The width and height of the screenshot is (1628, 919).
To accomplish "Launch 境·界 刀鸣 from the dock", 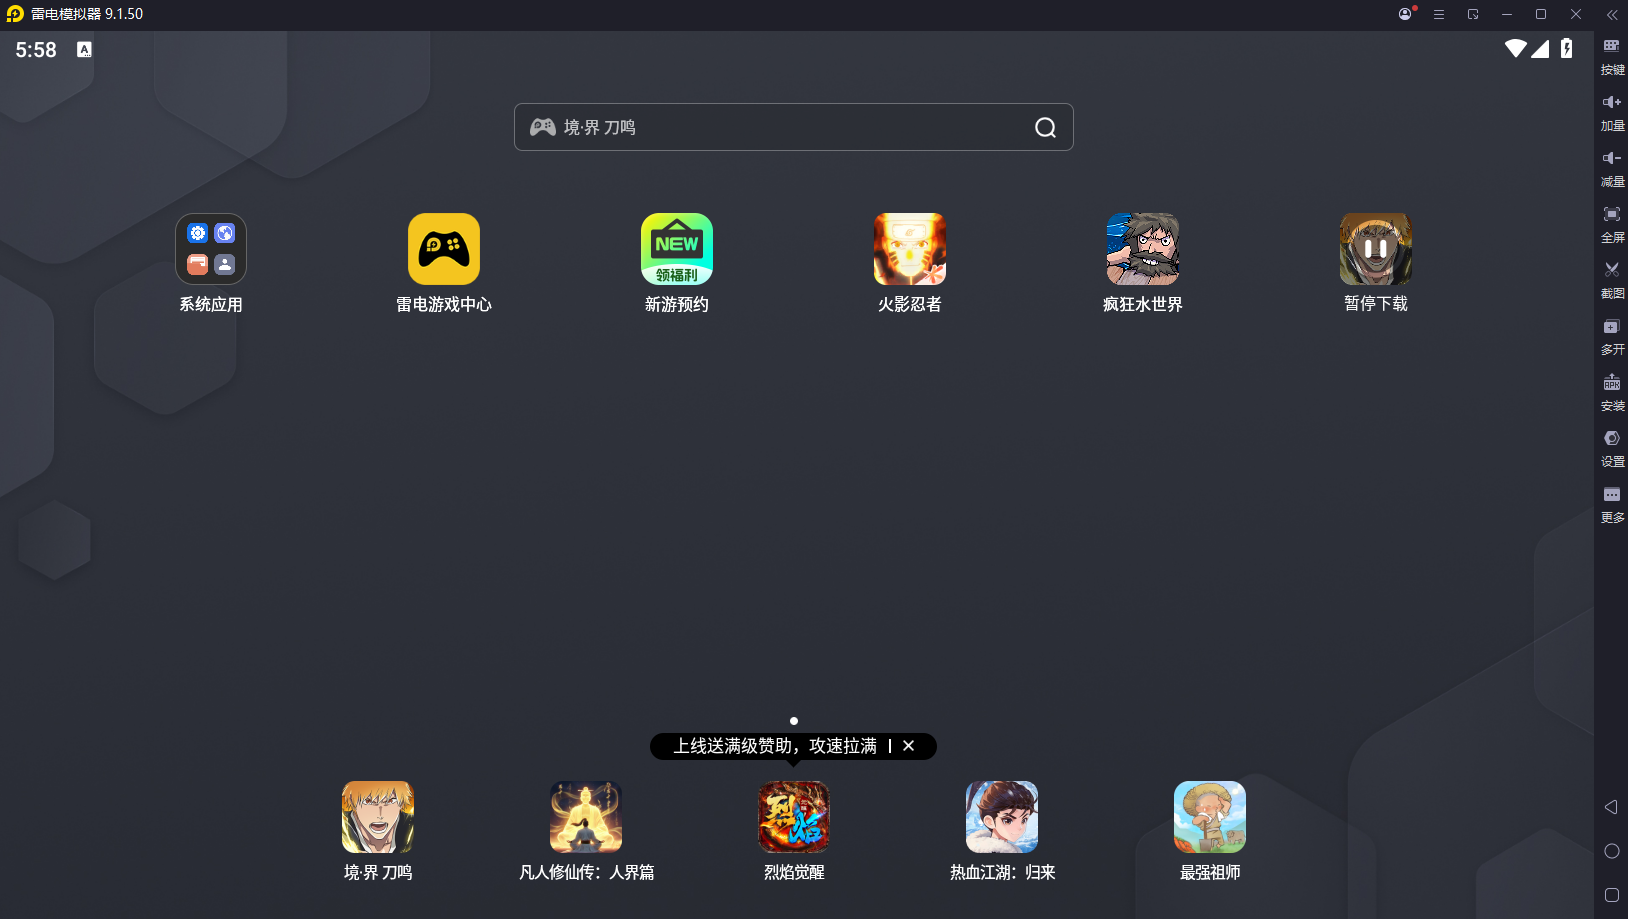I will pyautogui.click(x=378, y=817).
